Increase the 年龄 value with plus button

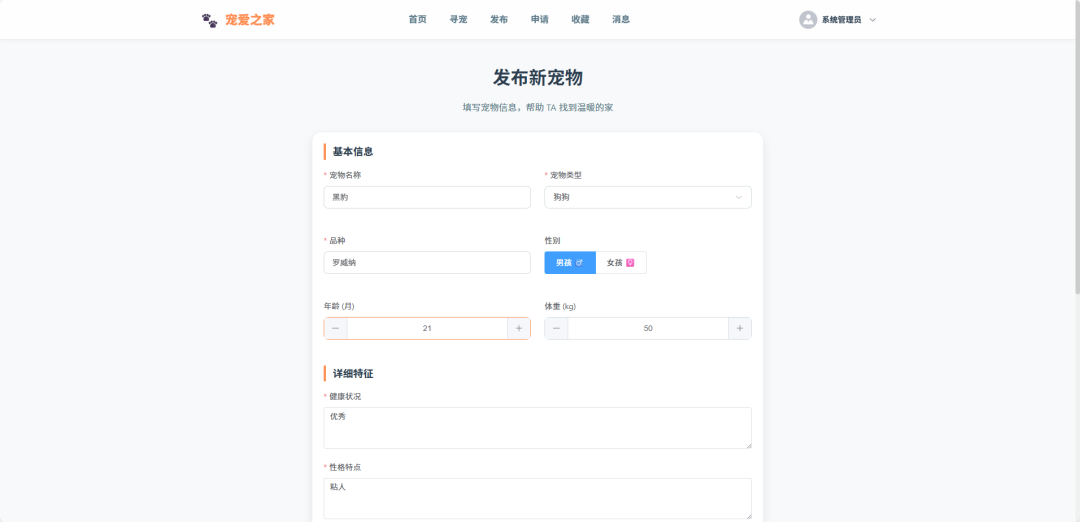[x=519, y=328]
